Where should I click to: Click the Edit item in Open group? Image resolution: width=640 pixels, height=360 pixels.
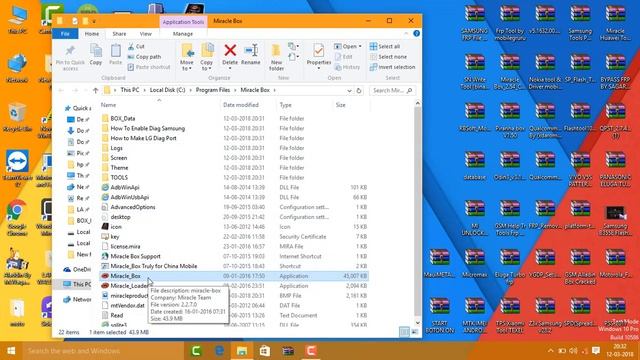(344, 57)
